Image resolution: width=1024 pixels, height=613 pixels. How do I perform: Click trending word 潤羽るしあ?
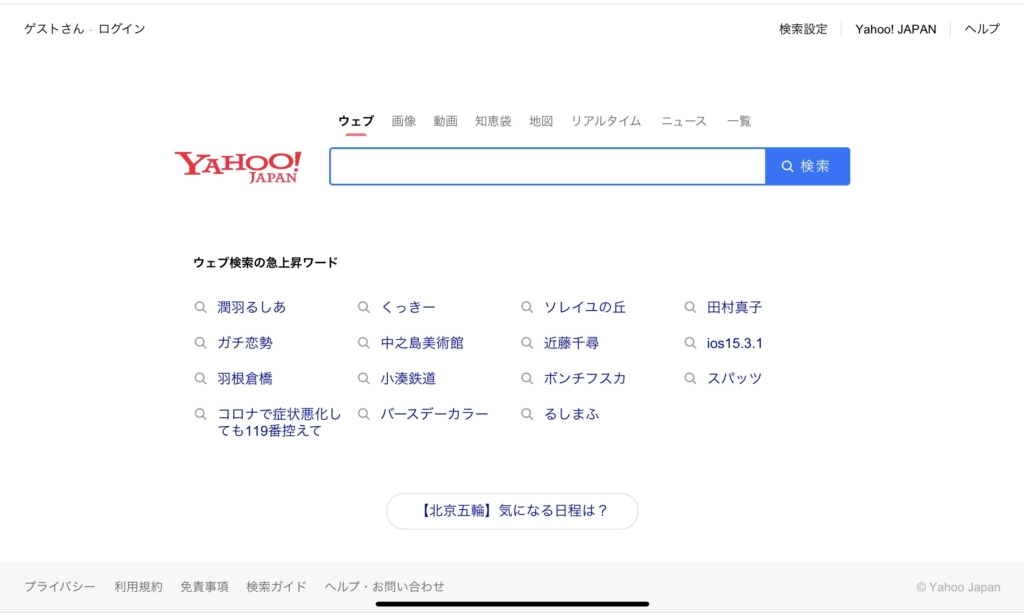pyautogui.click(x=251, y=307)
